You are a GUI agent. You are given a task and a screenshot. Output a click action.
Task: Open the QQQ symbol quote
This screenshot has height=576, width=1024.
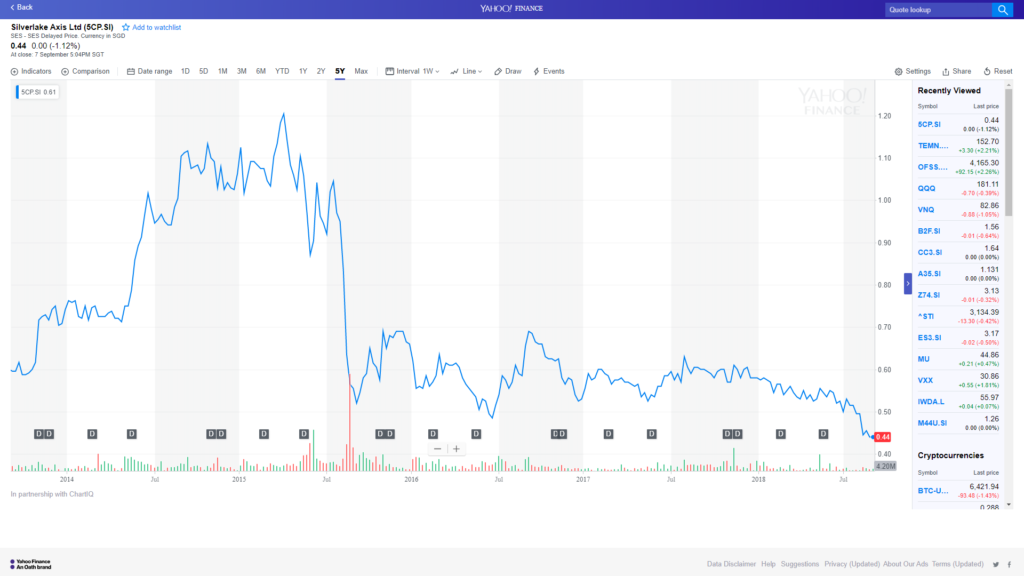coord(926,188)
